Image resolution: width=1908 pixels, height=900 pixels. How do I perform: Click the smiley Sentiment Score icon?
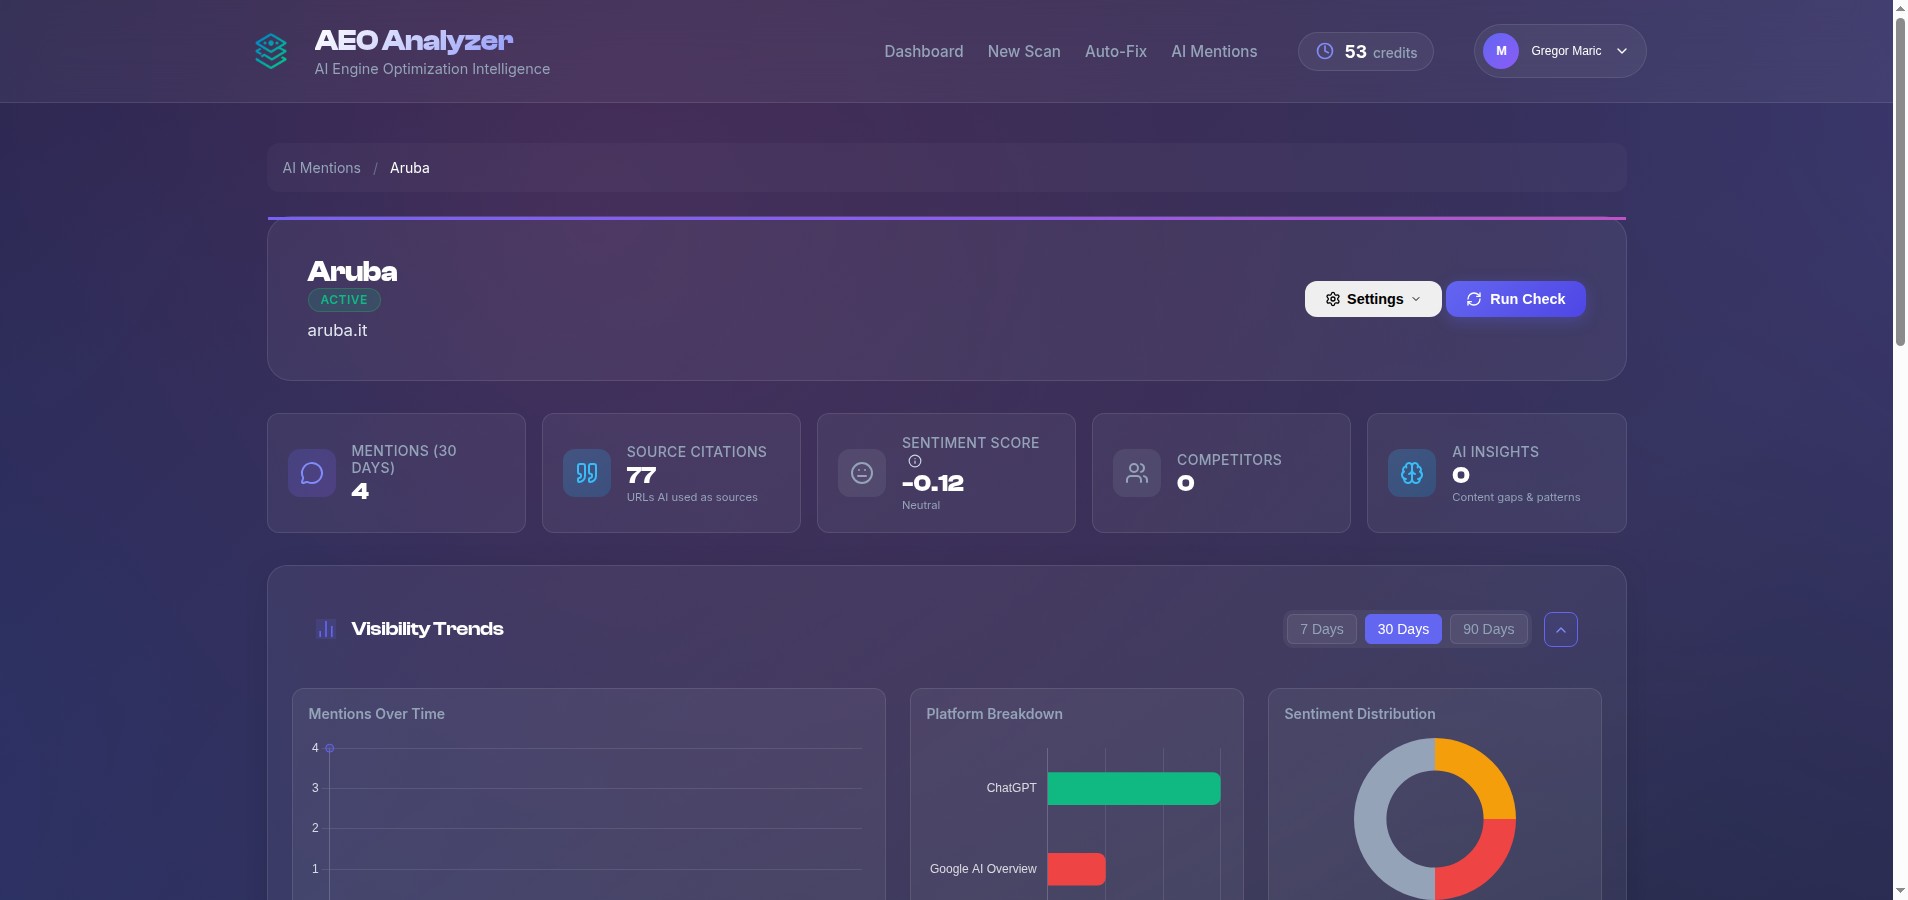click(861, 473)
